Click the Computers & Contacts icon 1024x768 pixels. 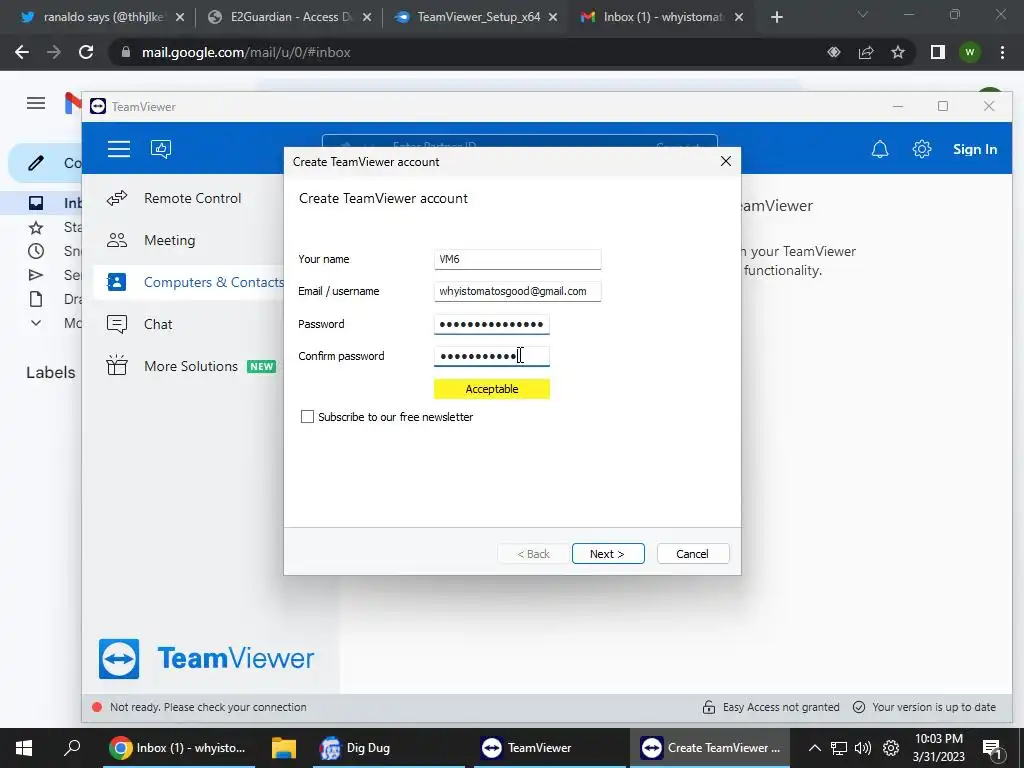(116, 282)
